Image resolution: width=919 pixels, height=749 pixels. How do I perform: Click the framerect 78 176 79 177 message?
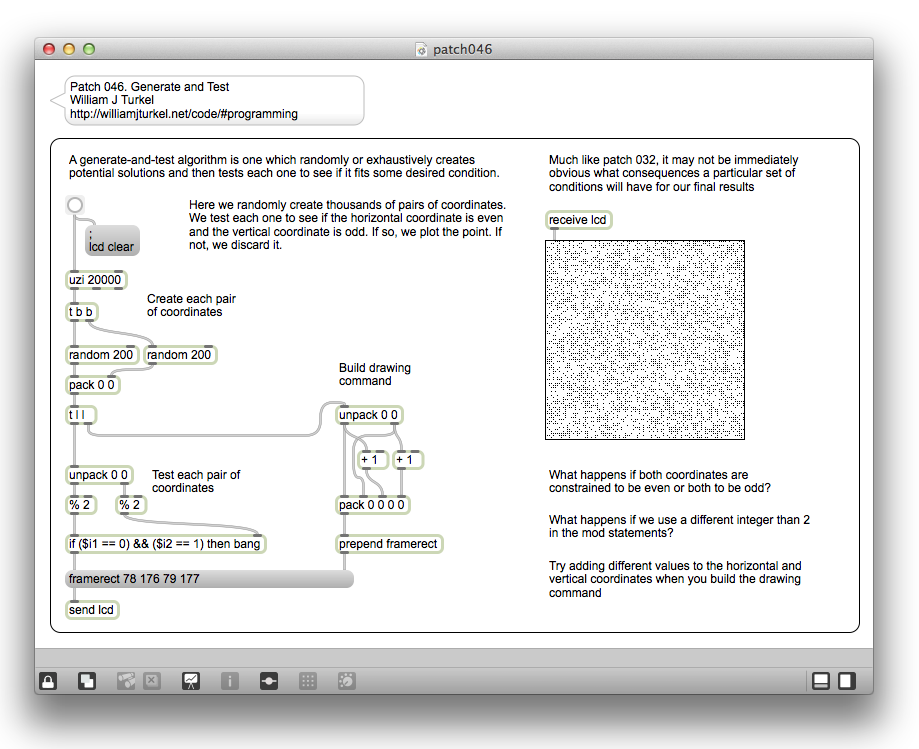click(x=209, y=579)
